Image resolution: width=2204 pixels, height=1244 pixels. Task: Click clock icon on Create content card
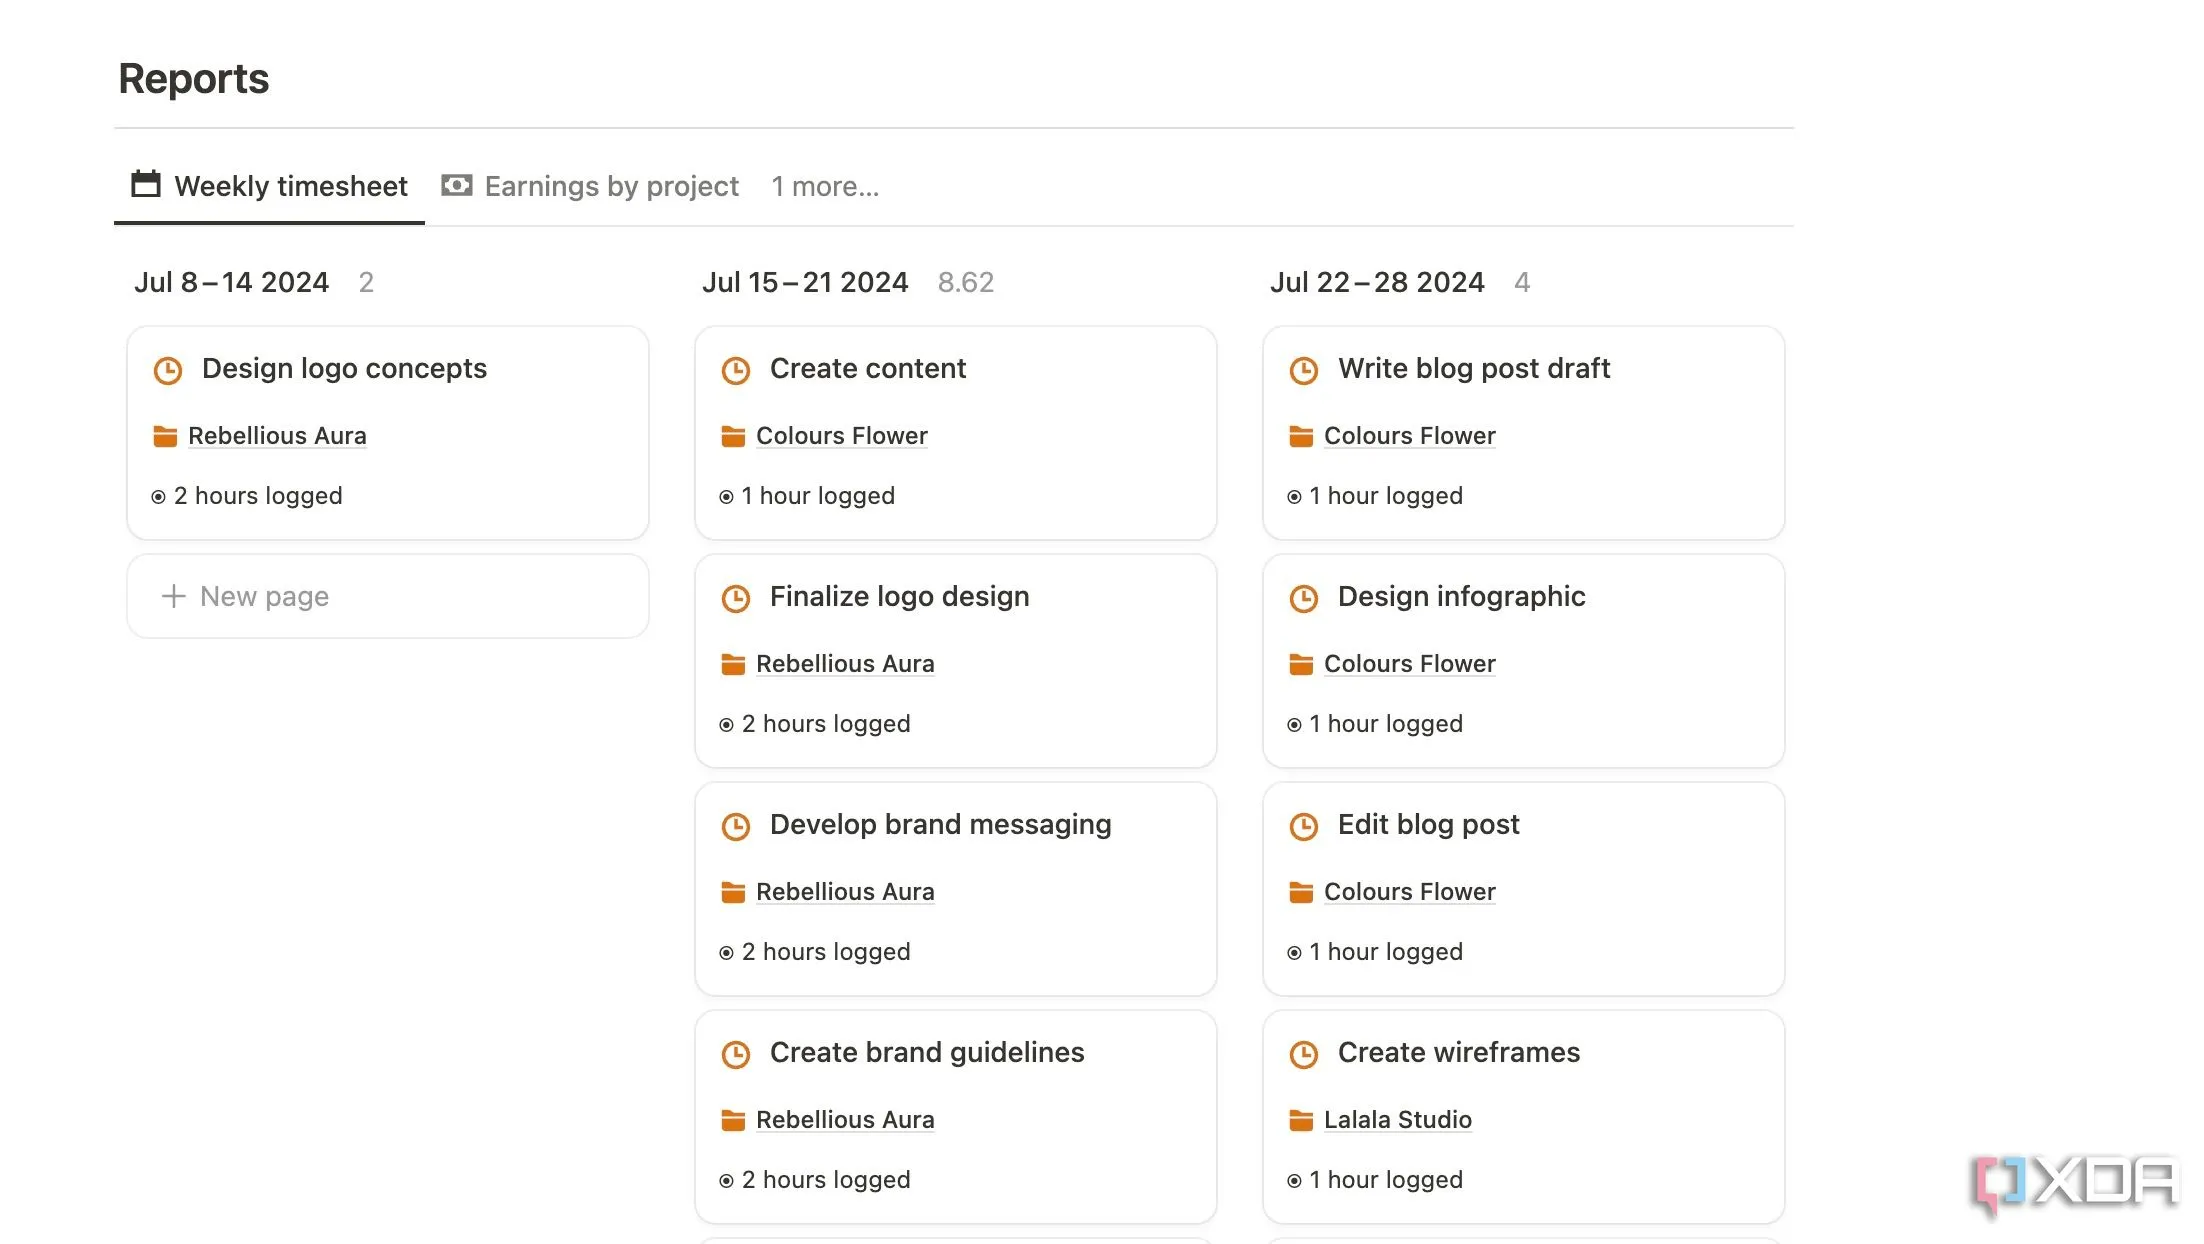click(x=736, y=371)
